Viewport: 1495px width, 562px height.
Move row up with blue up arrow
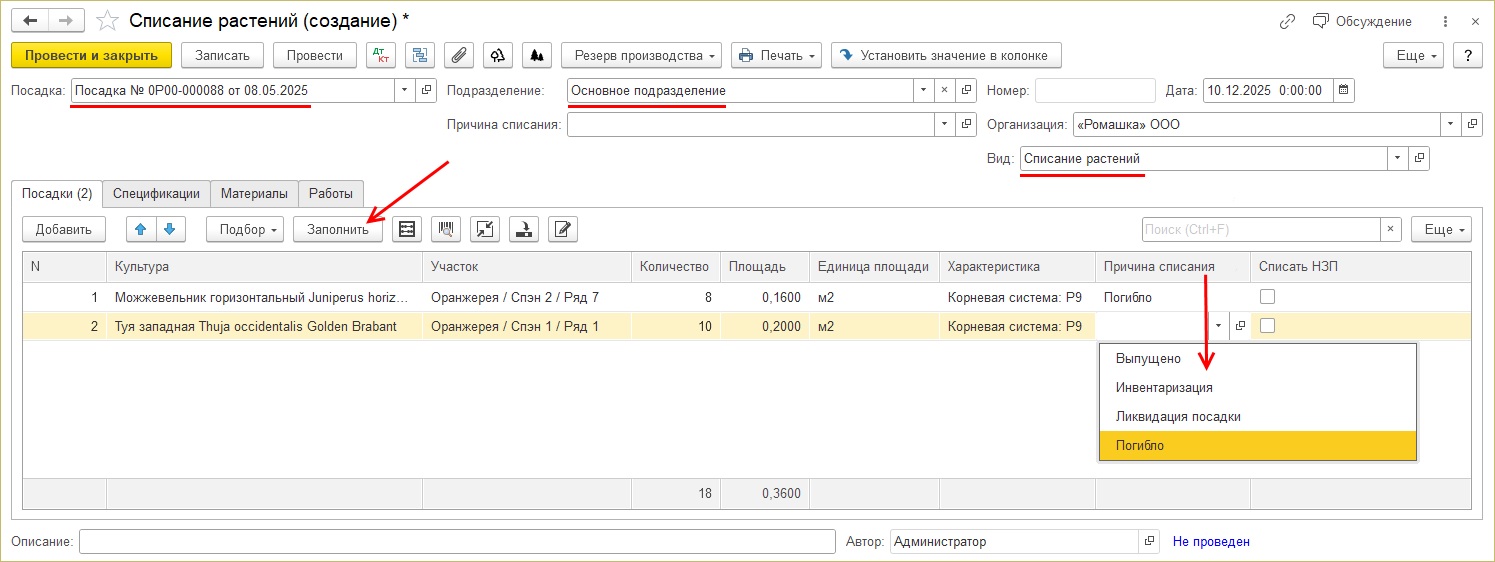[x=140, y=229]
